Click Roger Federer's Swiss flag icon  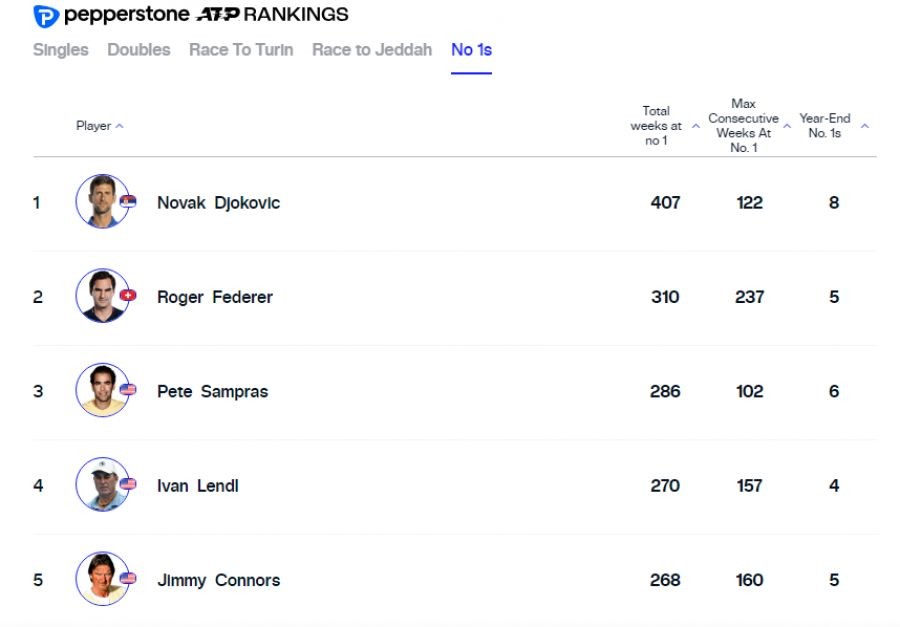point(128,296)
